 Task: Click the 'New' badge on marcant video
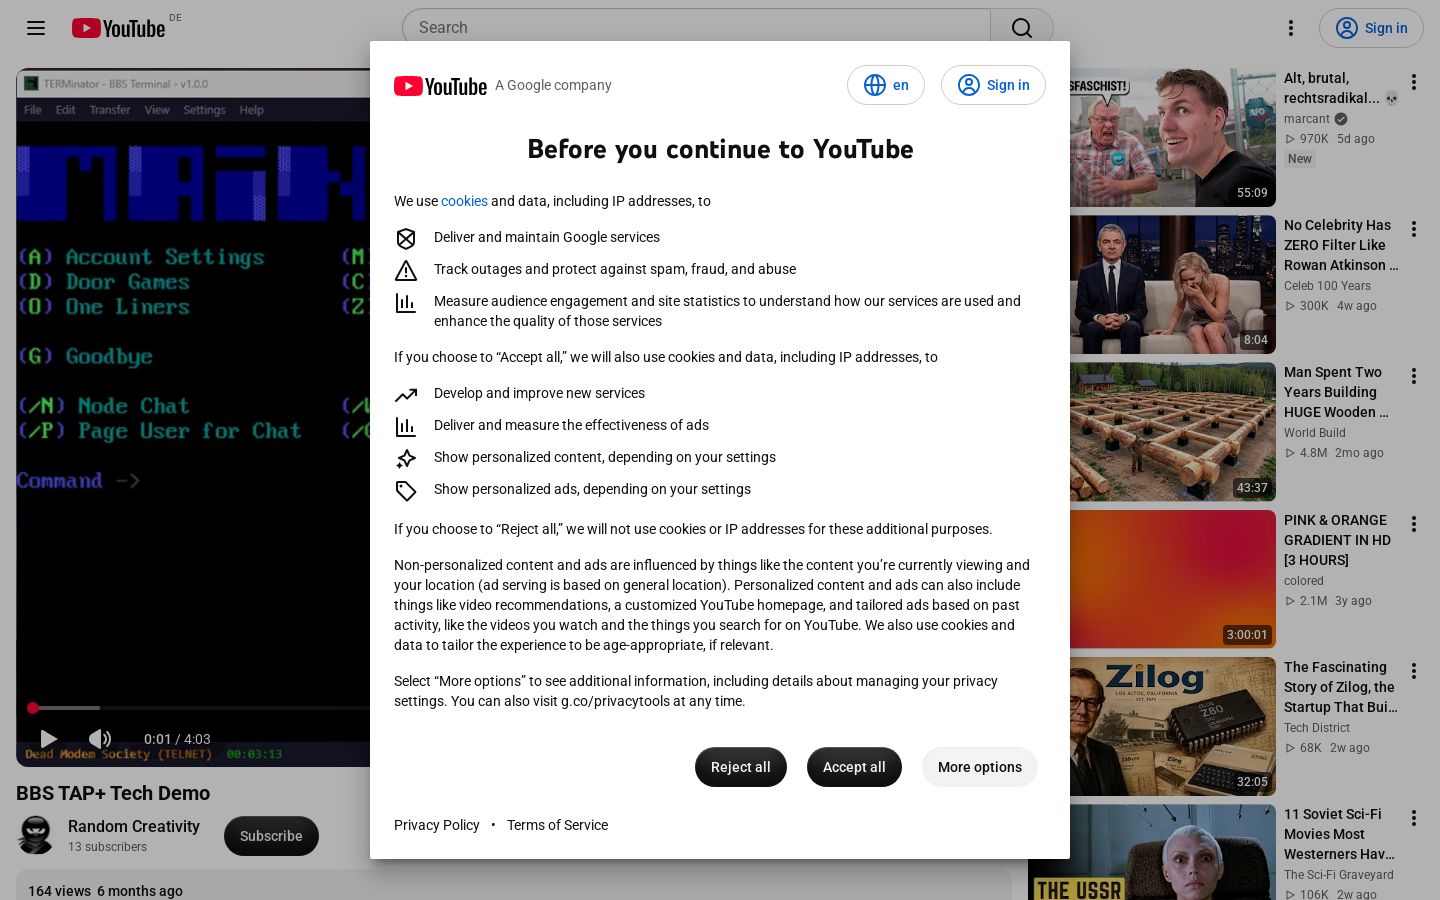[x=1300, y=159]
